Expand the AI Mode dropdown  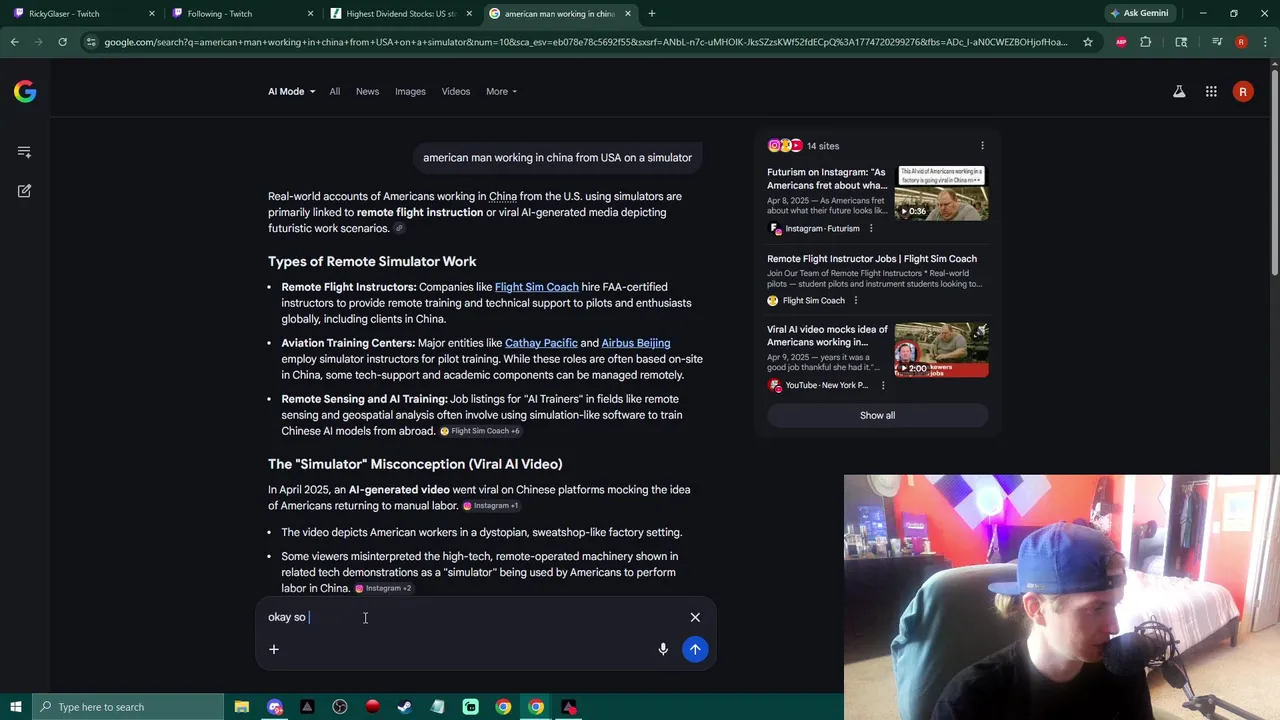(x=291, y=92)
